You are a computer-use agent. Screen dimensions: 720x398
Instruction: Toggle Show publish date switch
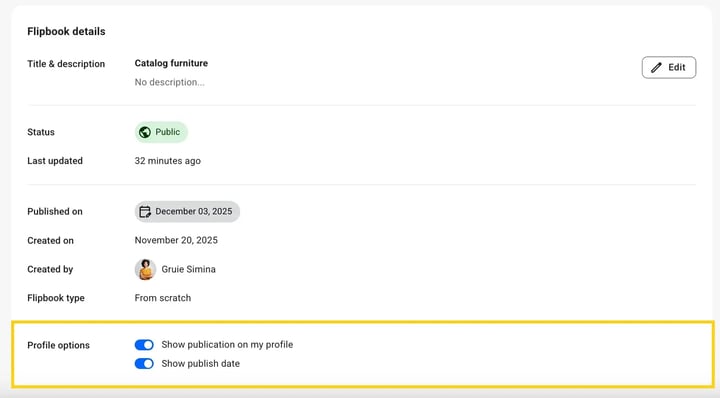pyautogui.click(x=144, y=364)
